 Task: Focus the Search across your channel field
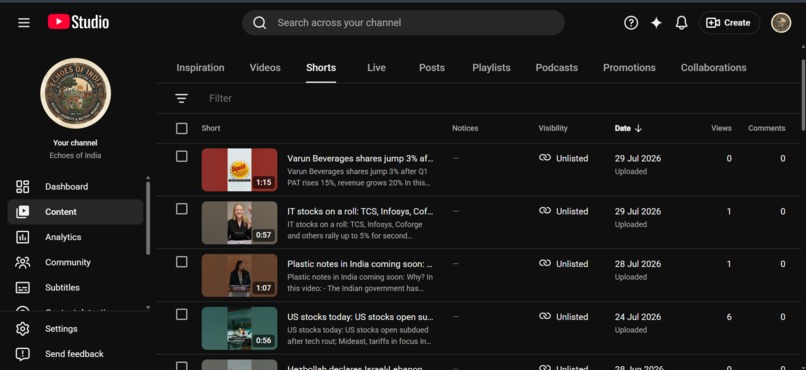[403, 23]
